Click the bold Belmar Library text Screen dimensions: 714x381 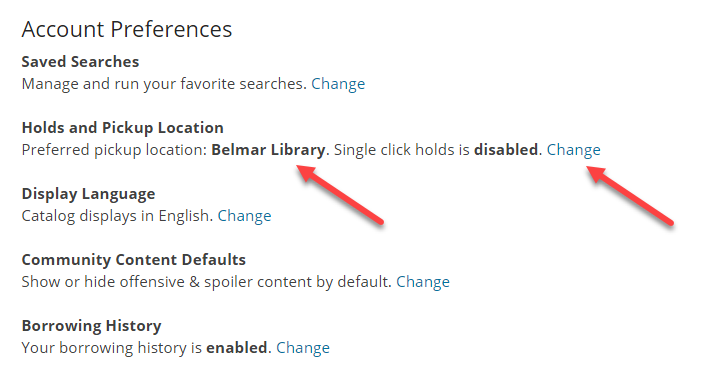[269, 150]
